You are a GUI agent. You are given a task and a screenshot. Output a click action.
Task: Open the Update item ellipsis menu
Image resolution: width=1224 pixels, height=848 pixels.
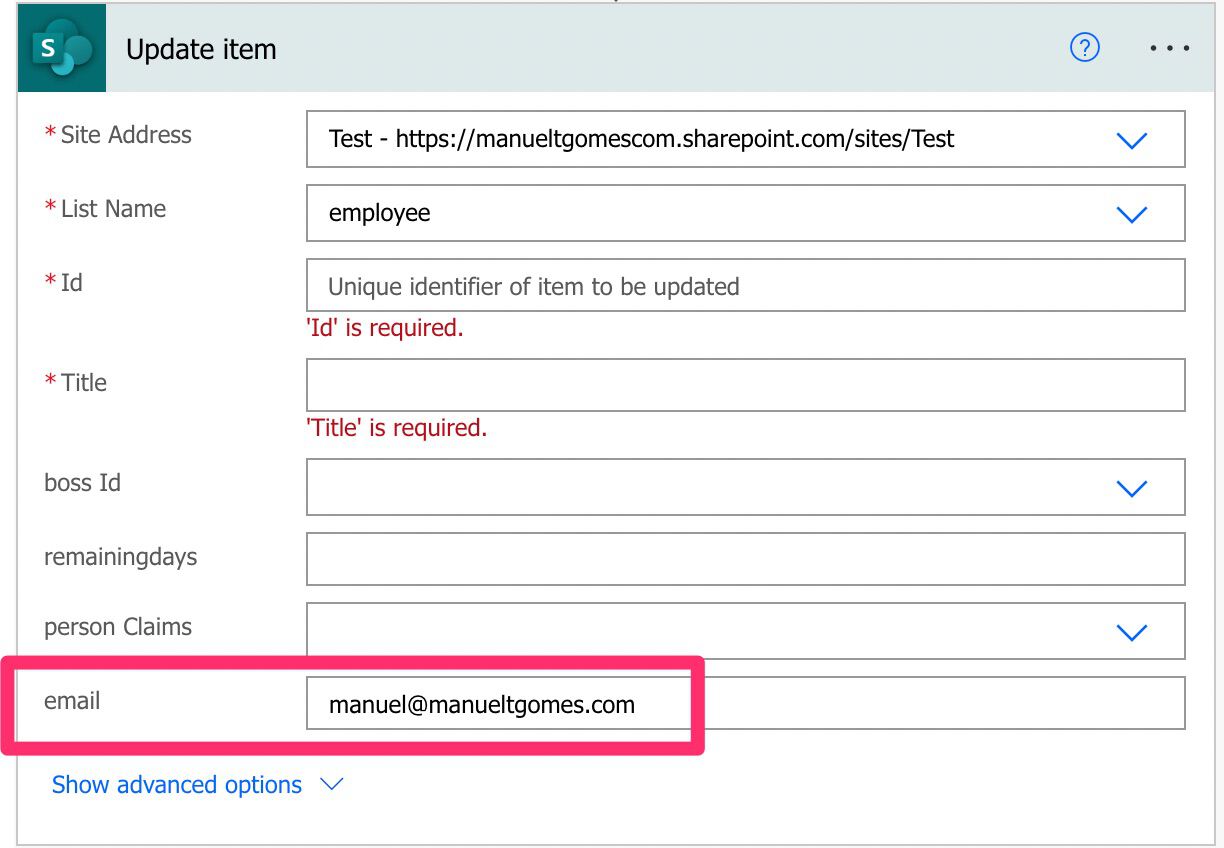point(1169,48)
